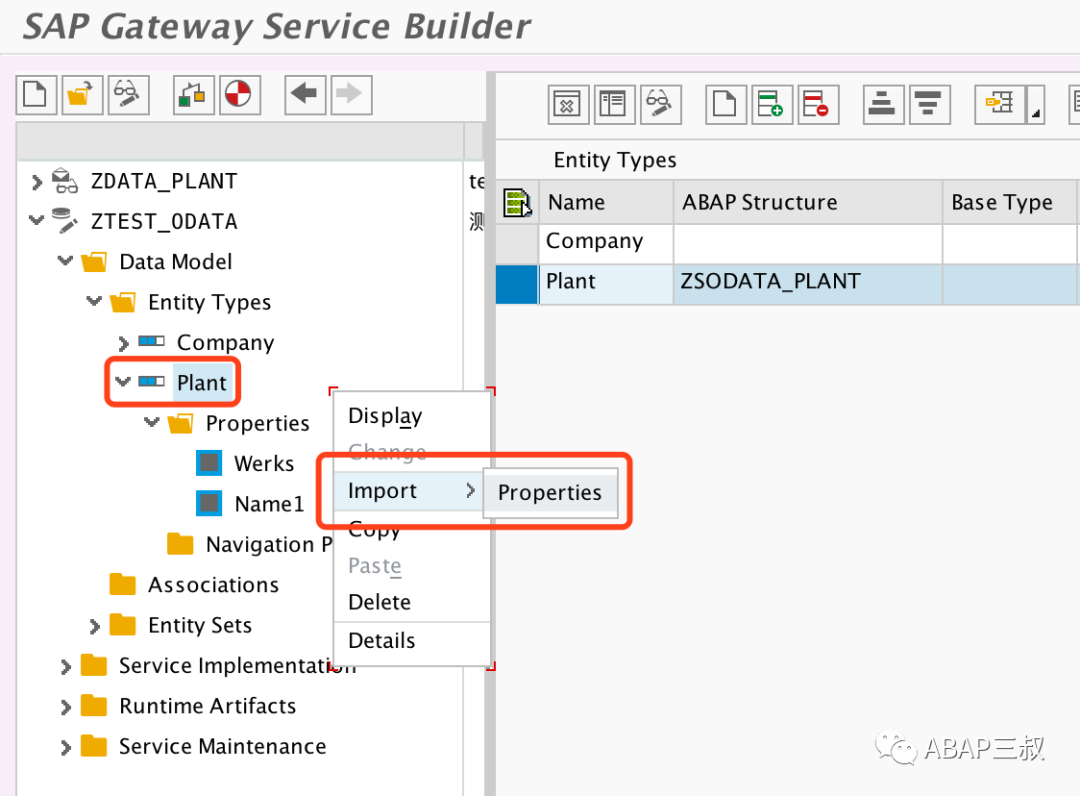The width and height of the screenshot is (1080, 796).
Task: Choose Delete from the context menu
Action: tap(412, 602)
